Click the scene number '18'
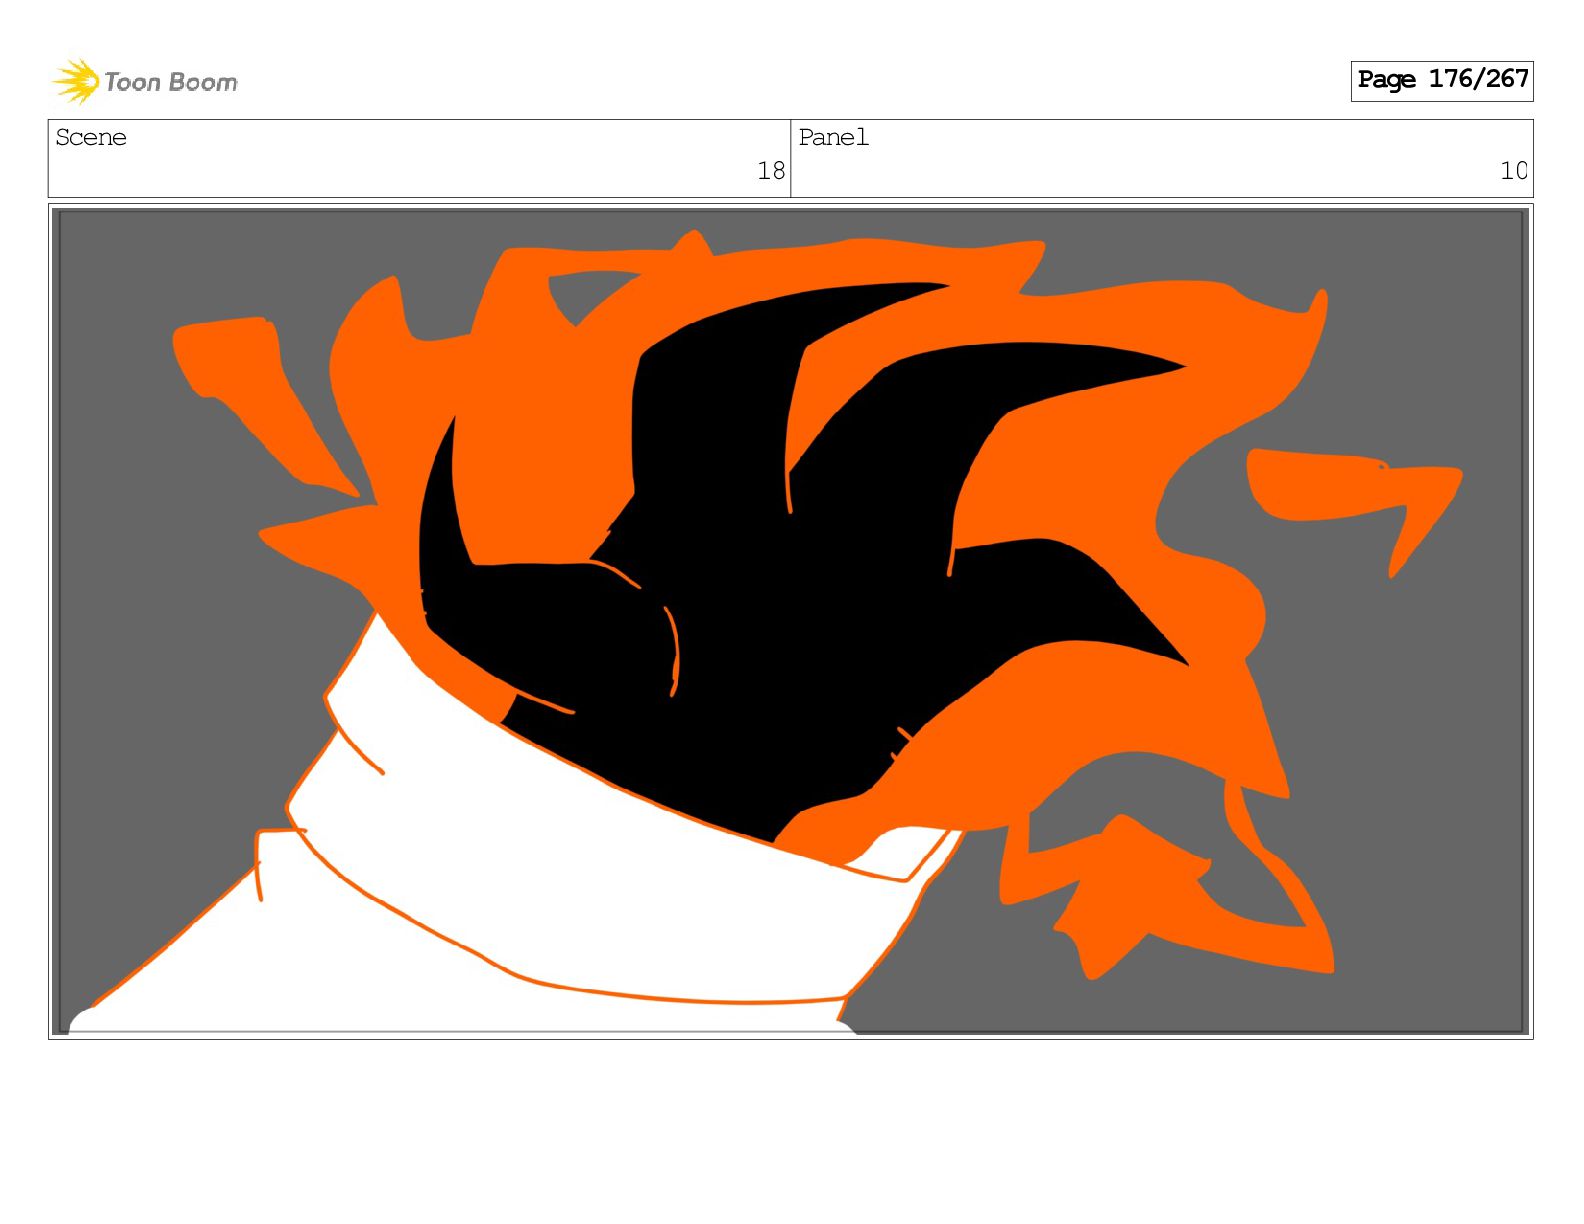Viewport: 1584px width, 1224px height. tap(771, 171)
